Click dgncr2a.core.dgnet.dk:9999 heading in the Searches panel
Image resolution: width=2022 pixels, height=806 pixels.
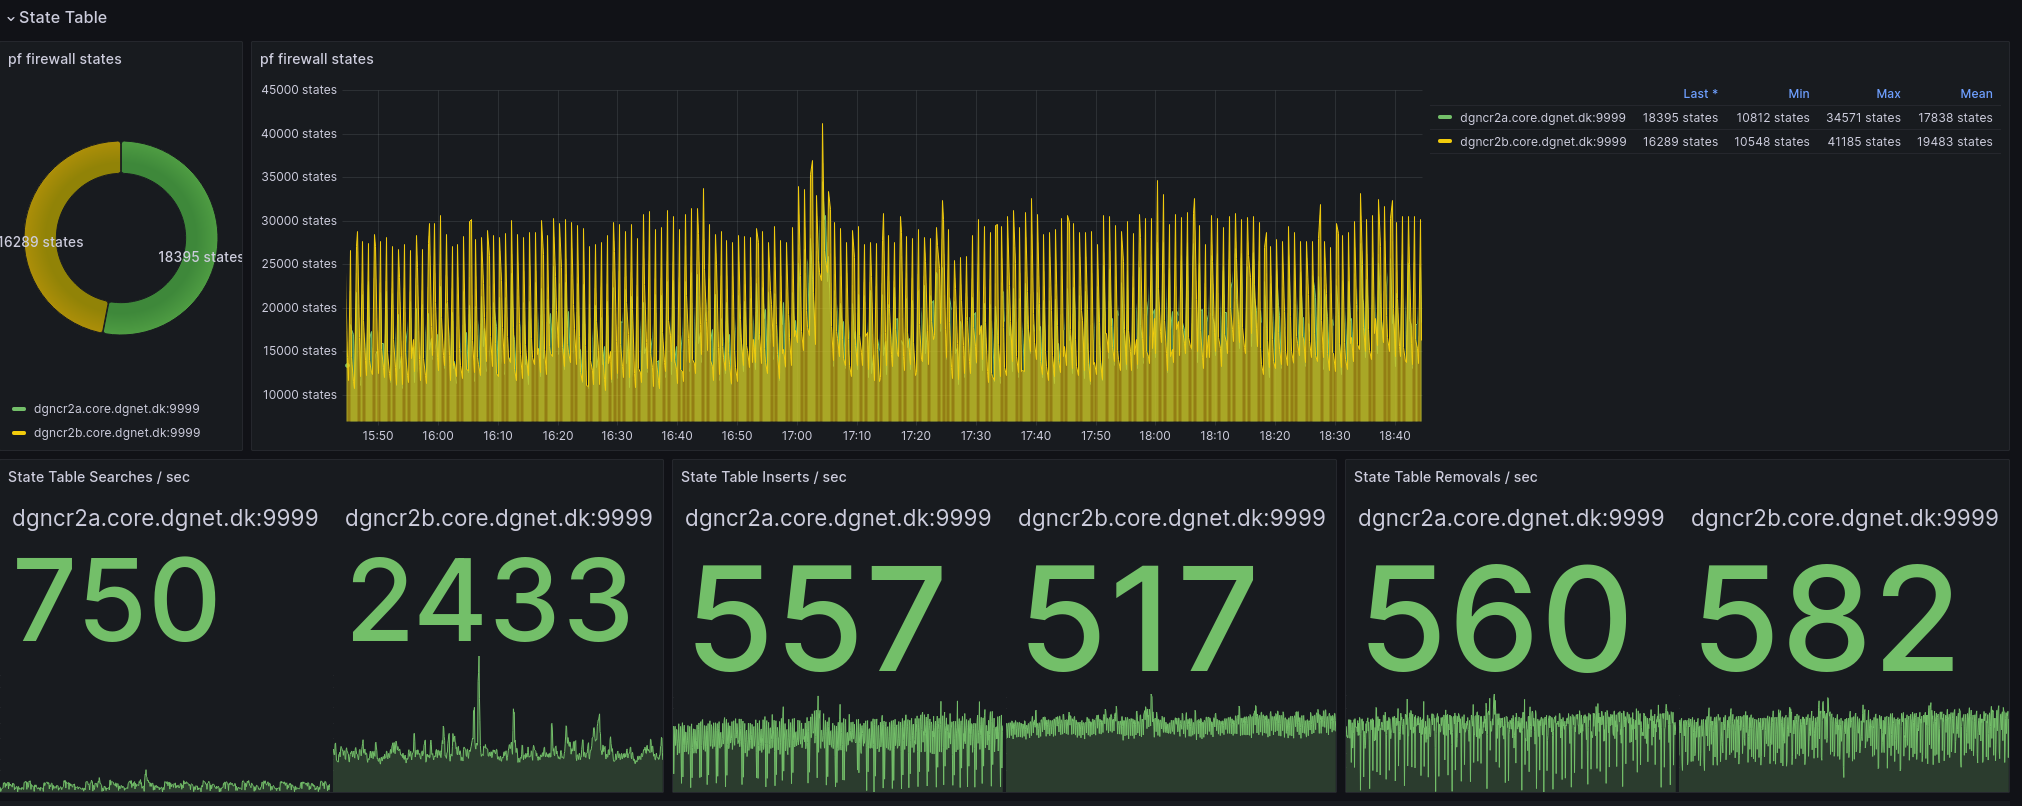click(x=165, y=518)
